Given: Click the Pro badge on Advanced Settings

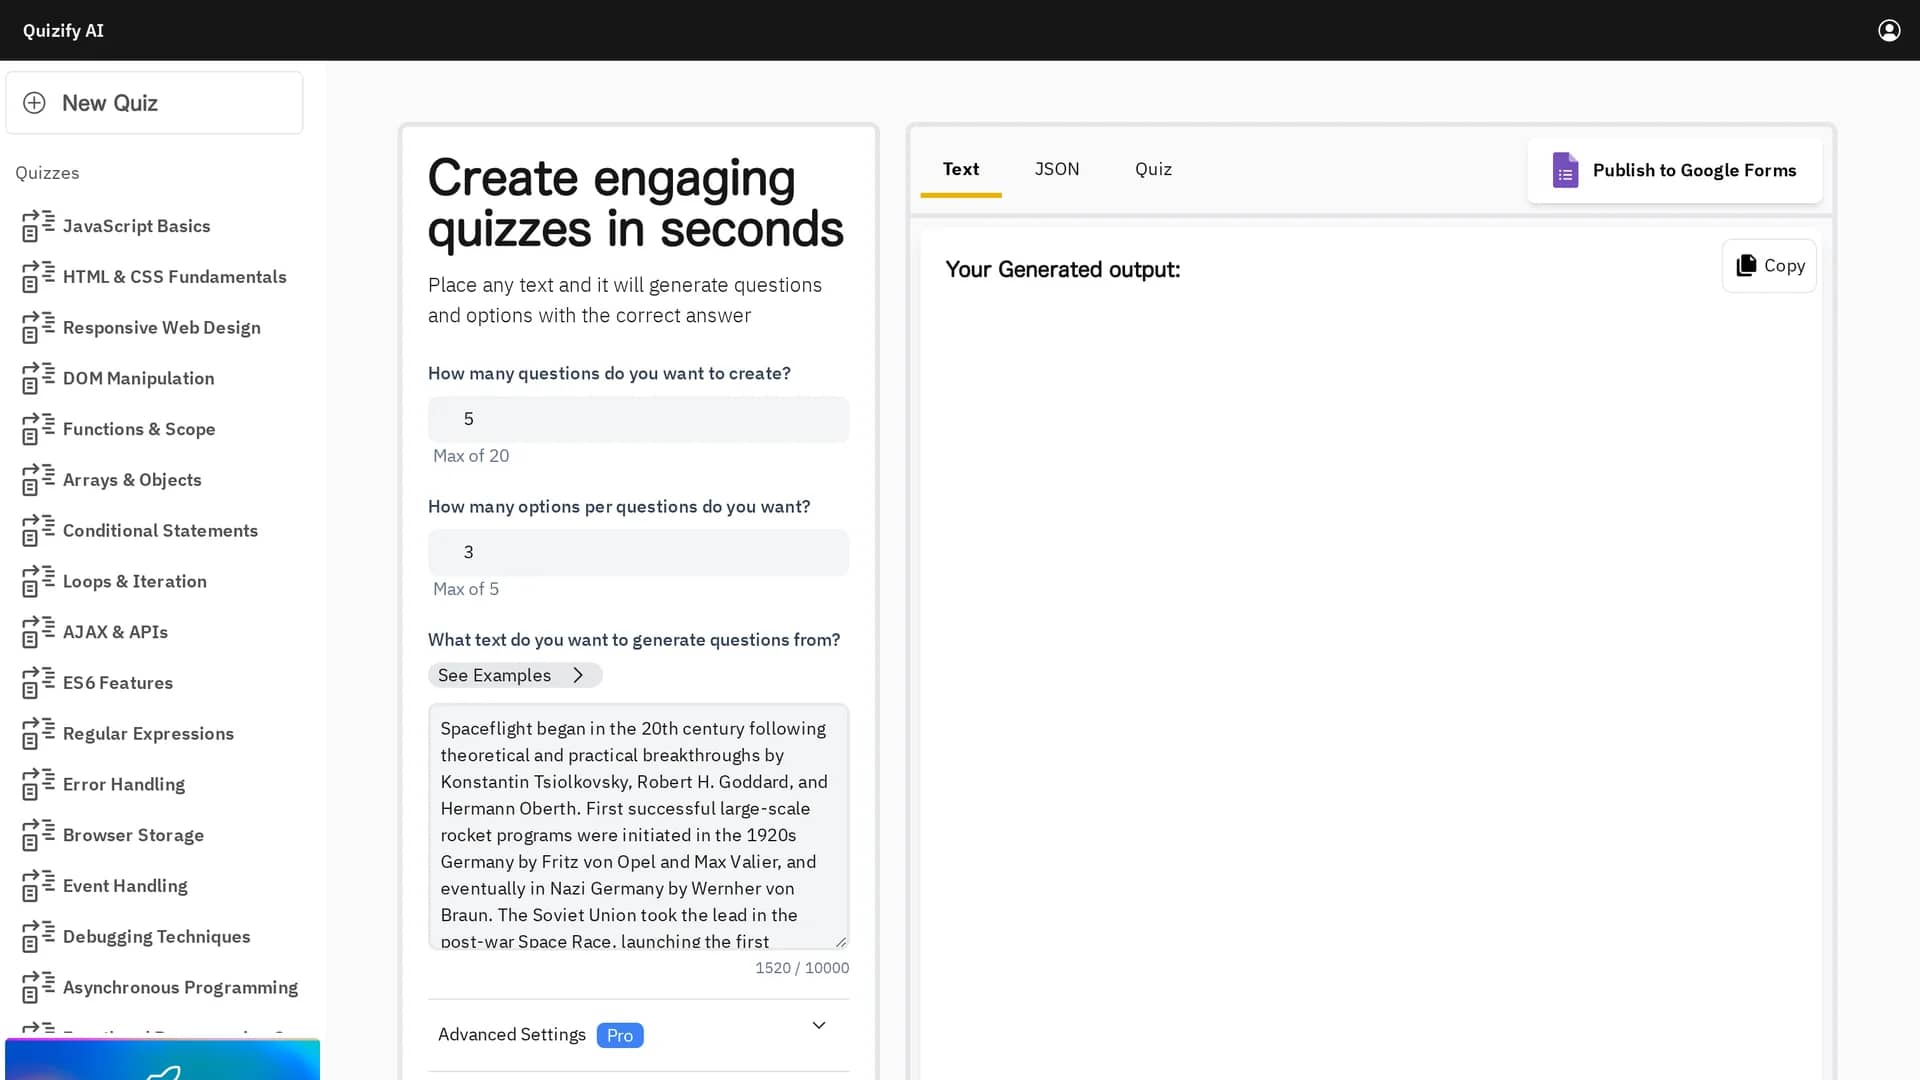Looking at the screenshot, I should point(620,1035).
